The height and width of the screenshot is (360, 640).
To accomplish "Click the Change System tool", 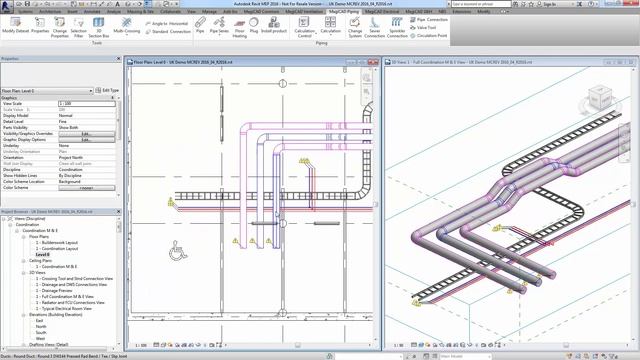I will point(355,27).
